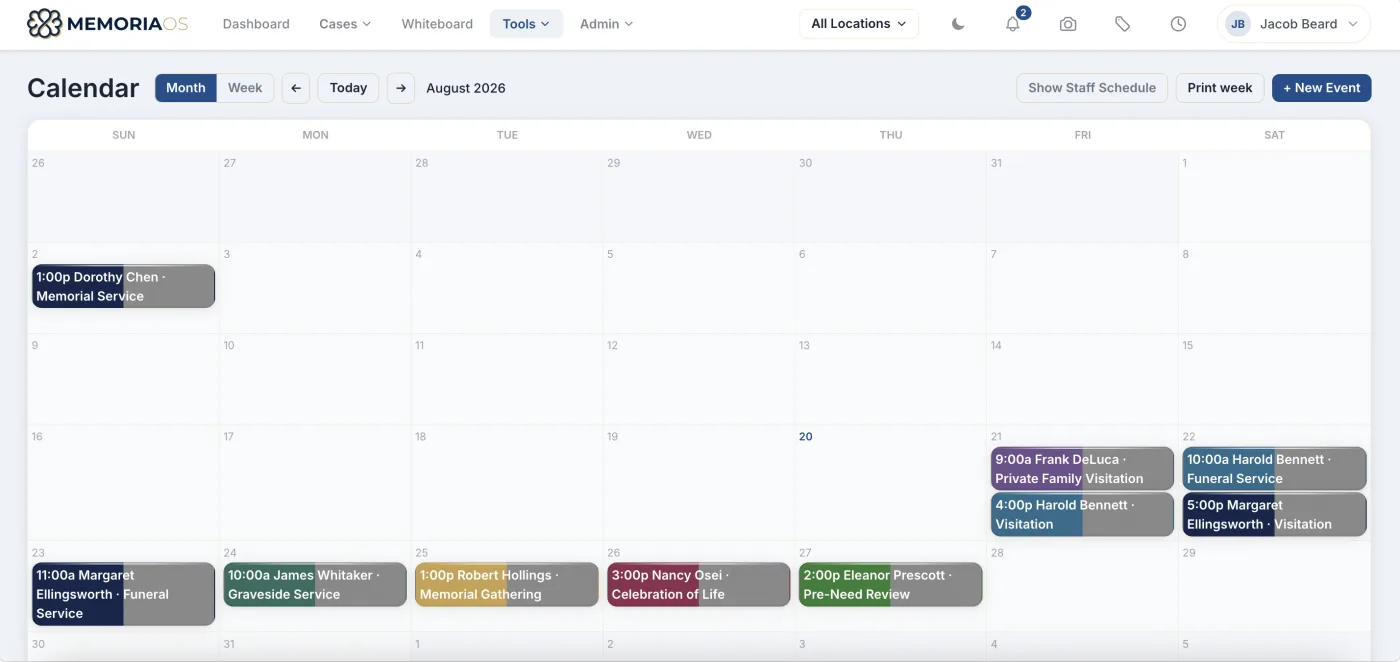
Task: Open Harold Bennett 4:00p Visitation event
Action: pyautogui.click(x=1082, y=515)
